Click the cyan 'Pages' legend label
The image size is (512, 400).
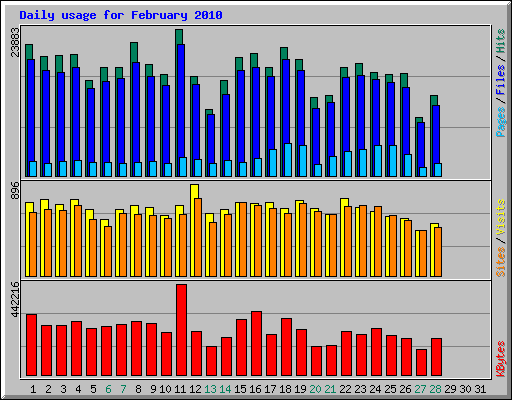[x=501, y=122]
